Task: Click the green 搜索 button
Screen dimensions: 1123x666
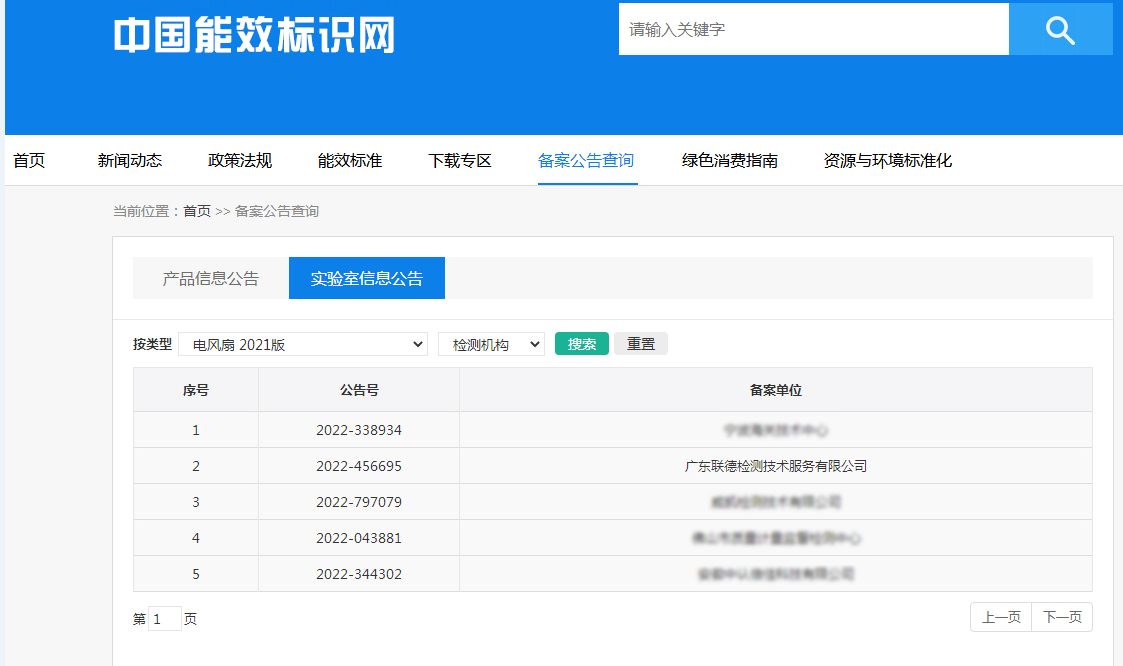Action: coord(581,343)
